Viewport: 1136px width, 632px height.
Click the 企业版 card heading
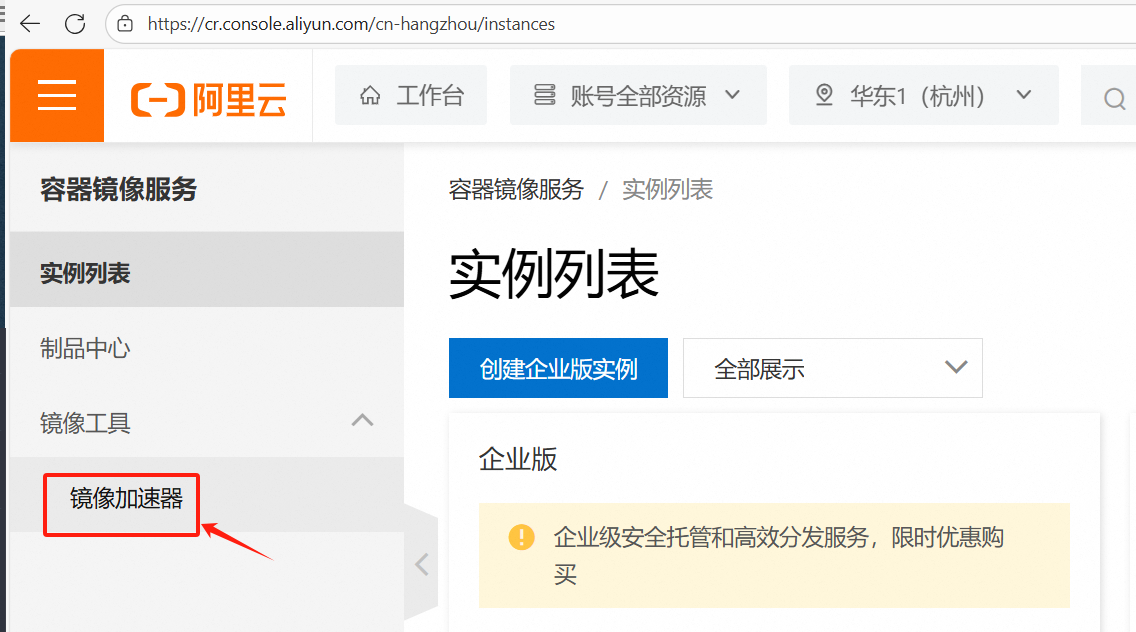(x=518, y=460)
